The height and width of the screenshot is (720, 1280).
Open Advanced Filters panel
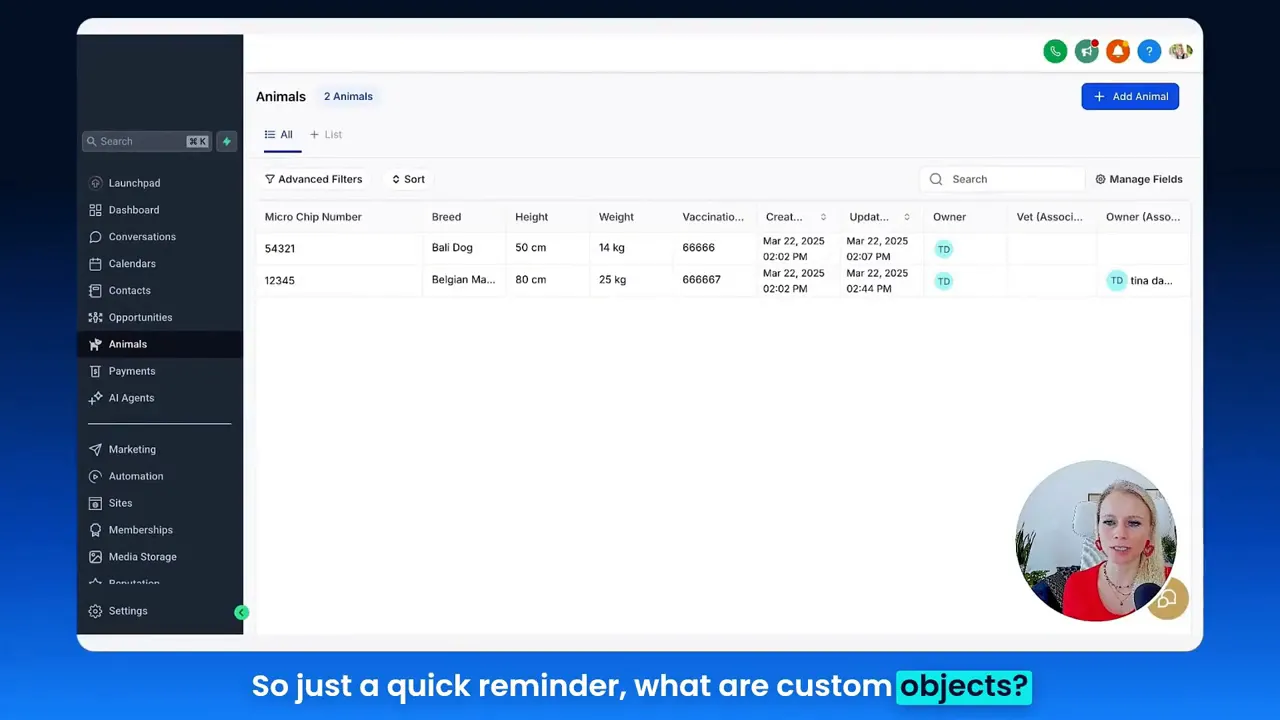click(x=313, y=179)
